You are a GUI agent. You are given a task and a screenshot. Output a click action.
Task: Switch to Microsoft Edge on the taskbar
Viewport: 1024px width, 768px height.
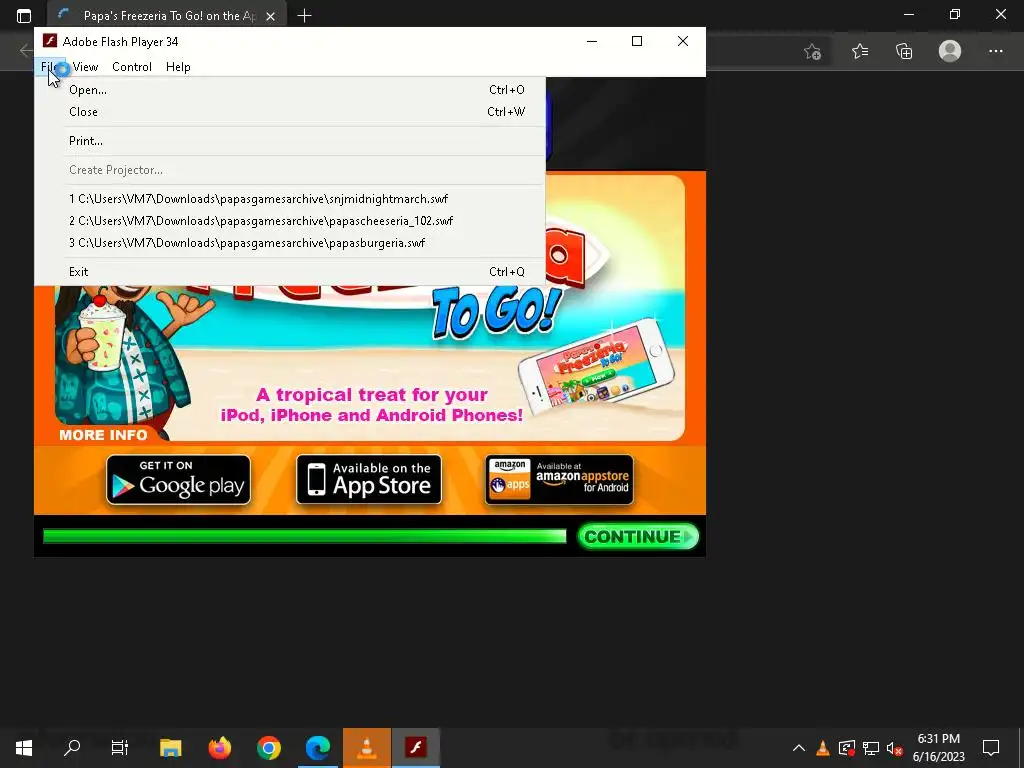click(317, 748)
